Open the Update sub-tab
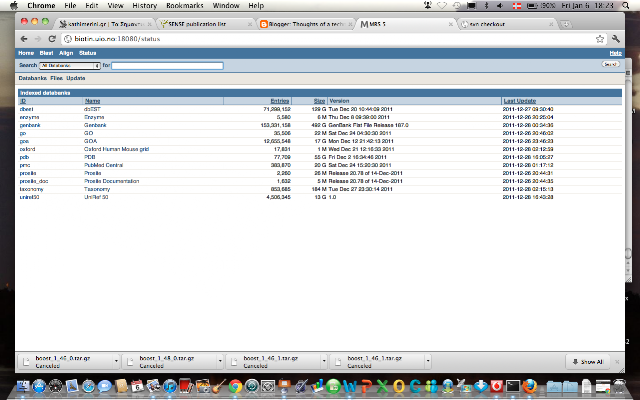The width and height of the screenshot is (640, 400). 76,78
